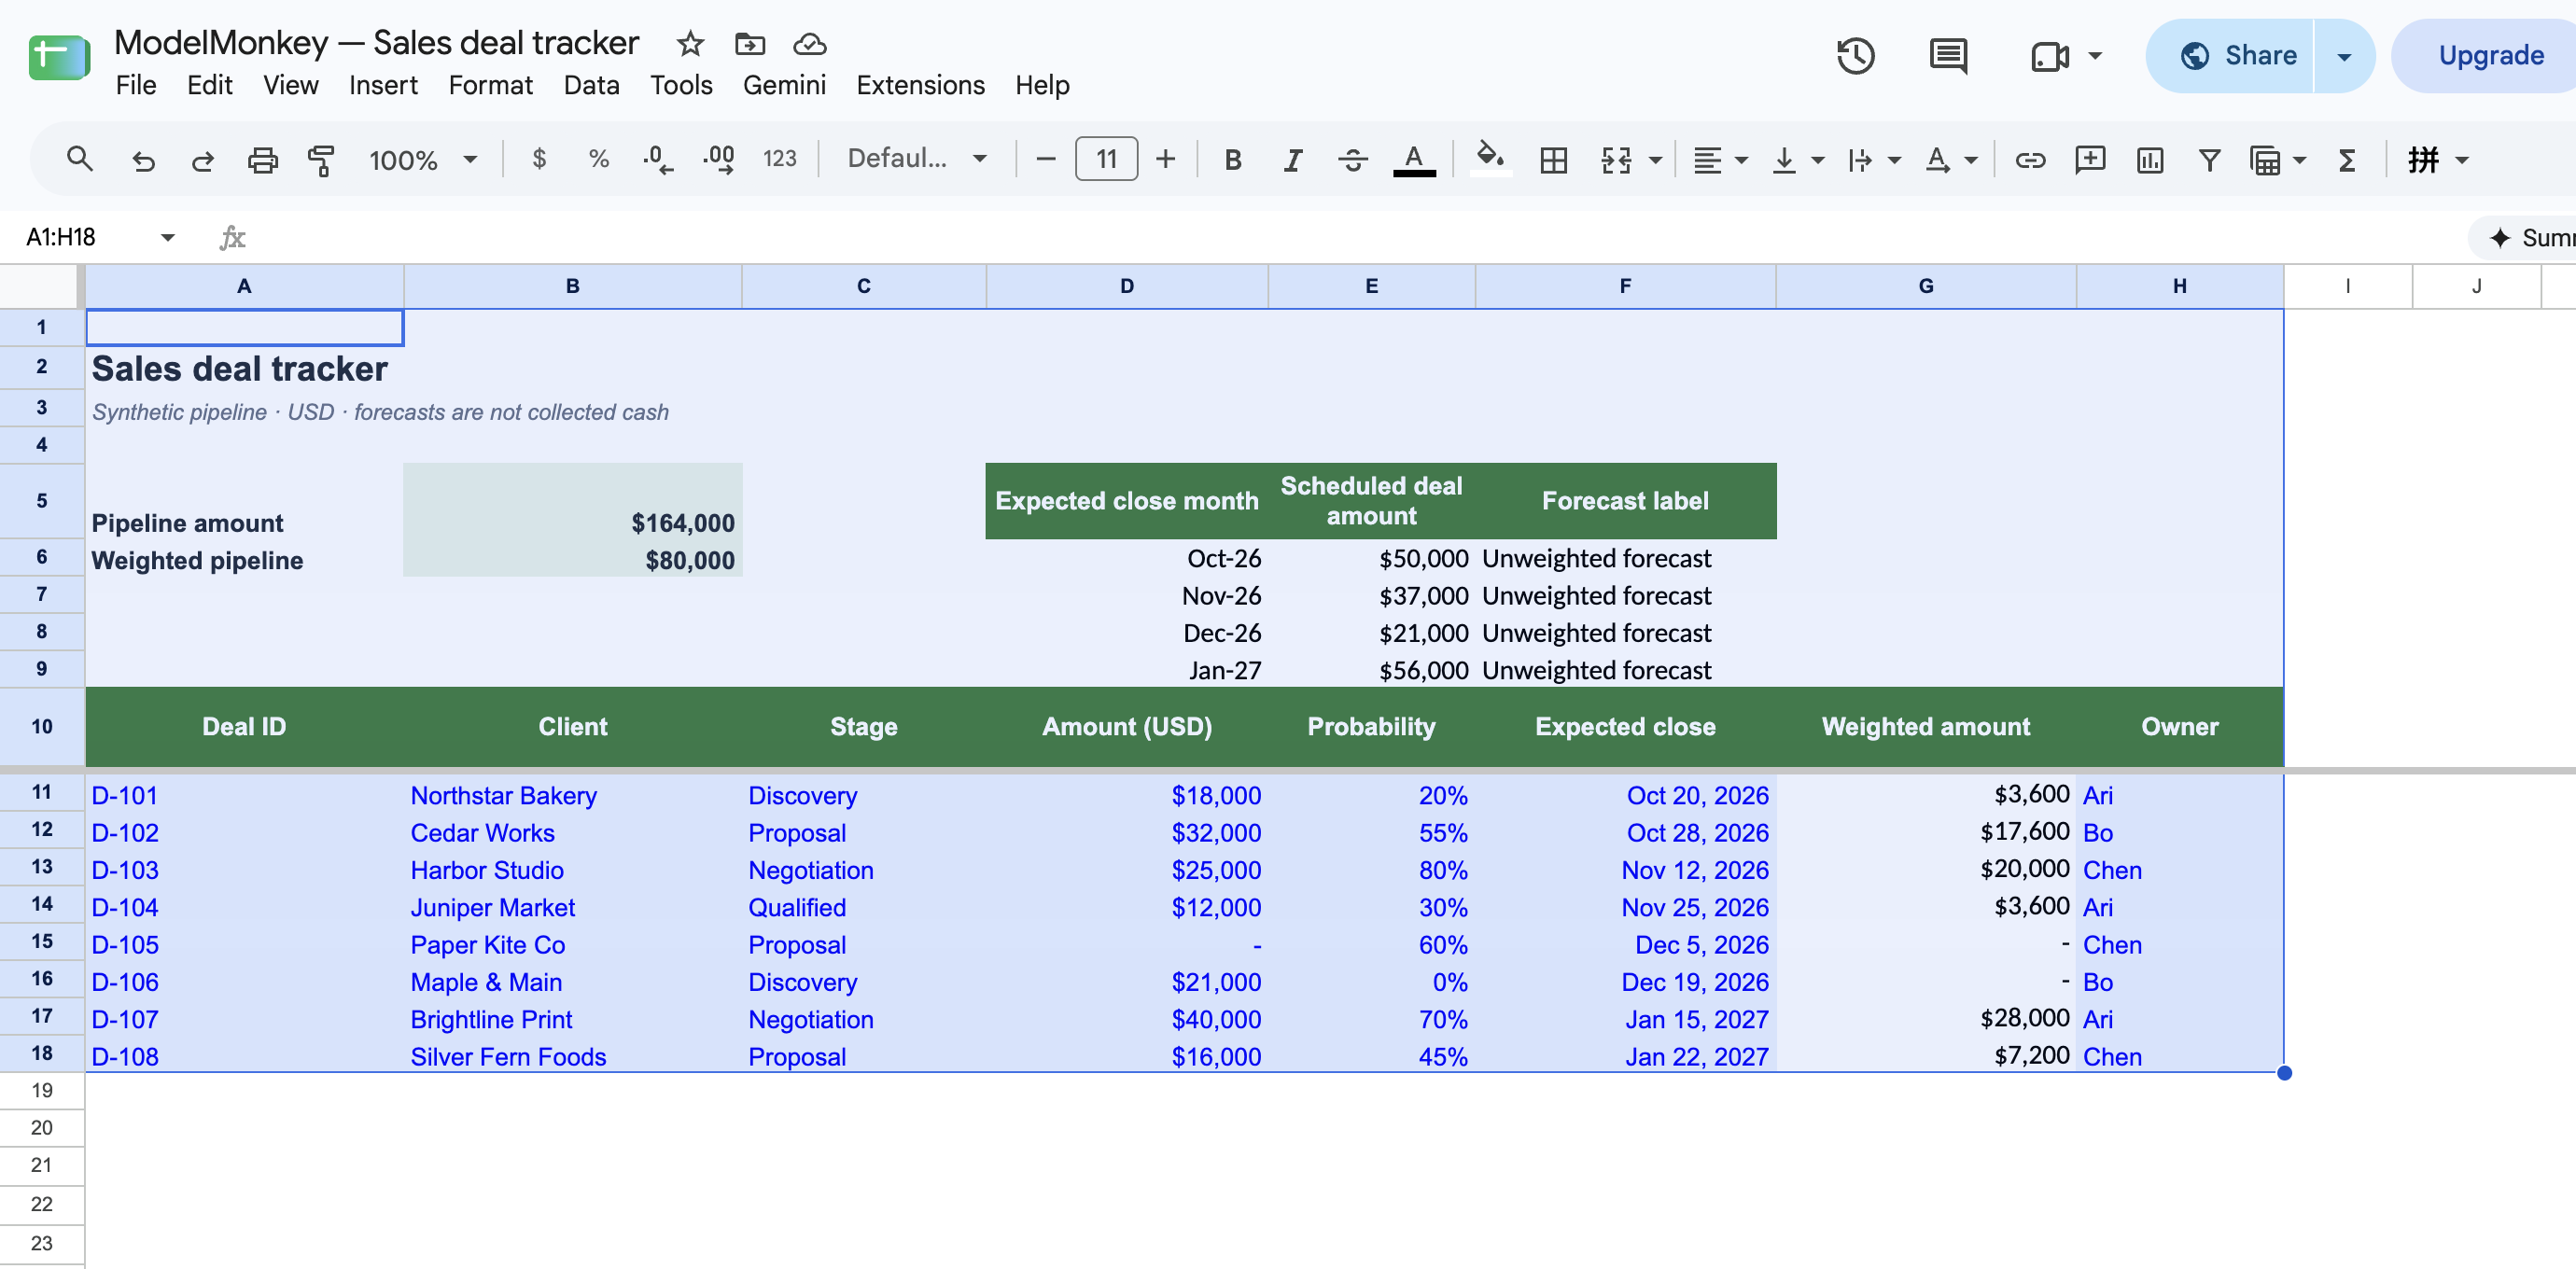Open the name box dropdown arrow
This screenshot has width=2576, height=1269.
[x=167, y=238]
